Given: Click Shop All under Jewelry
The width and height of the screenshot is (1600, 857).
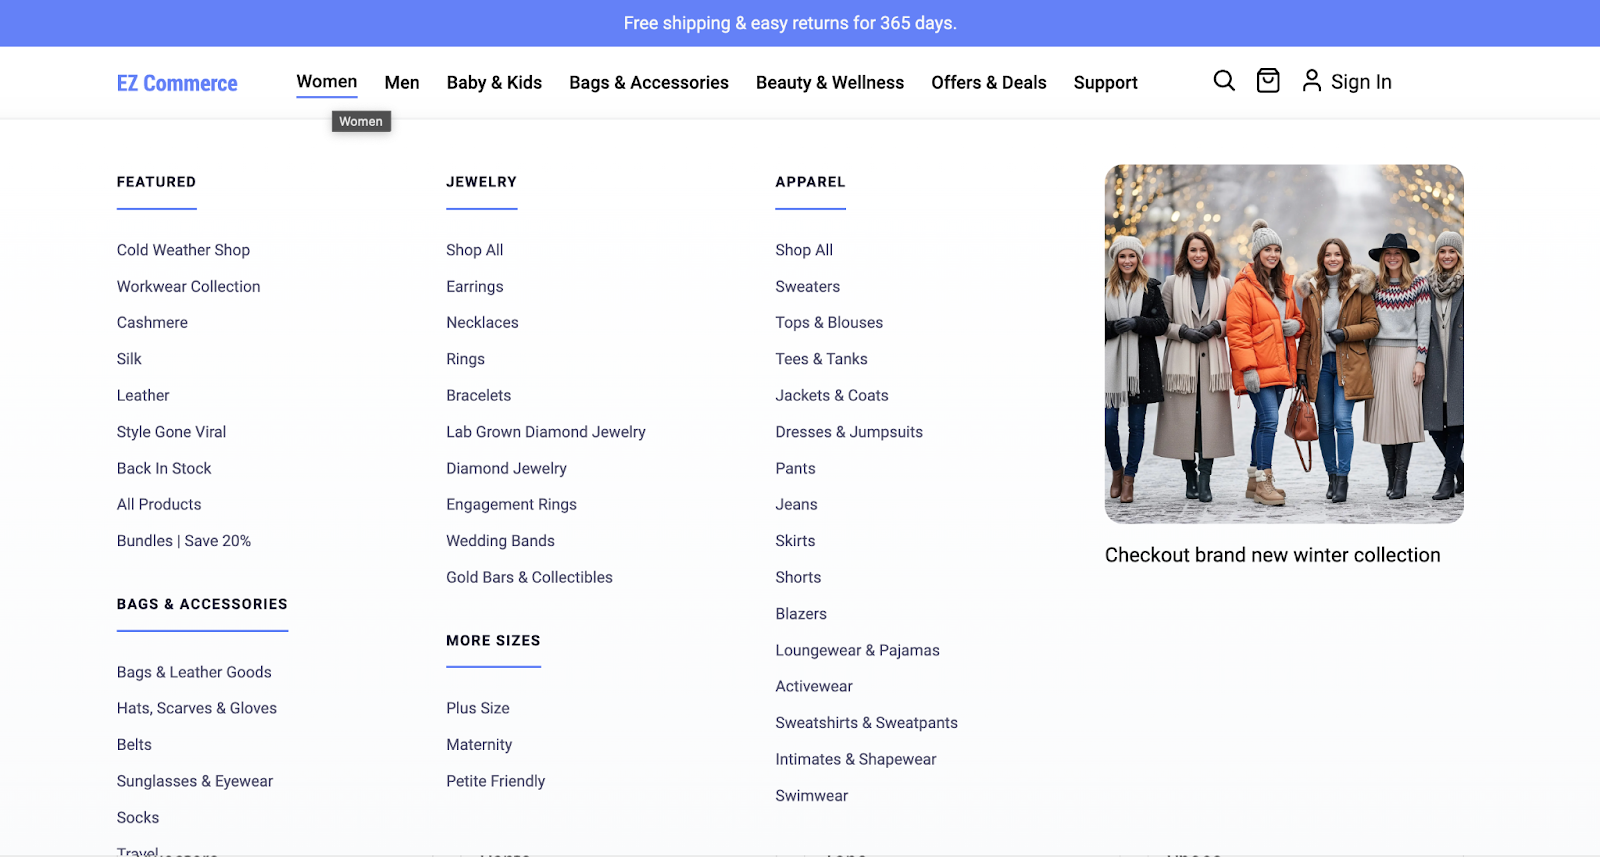Looking at the screenshot, I should pyautogui.click(x=475, y=250).
